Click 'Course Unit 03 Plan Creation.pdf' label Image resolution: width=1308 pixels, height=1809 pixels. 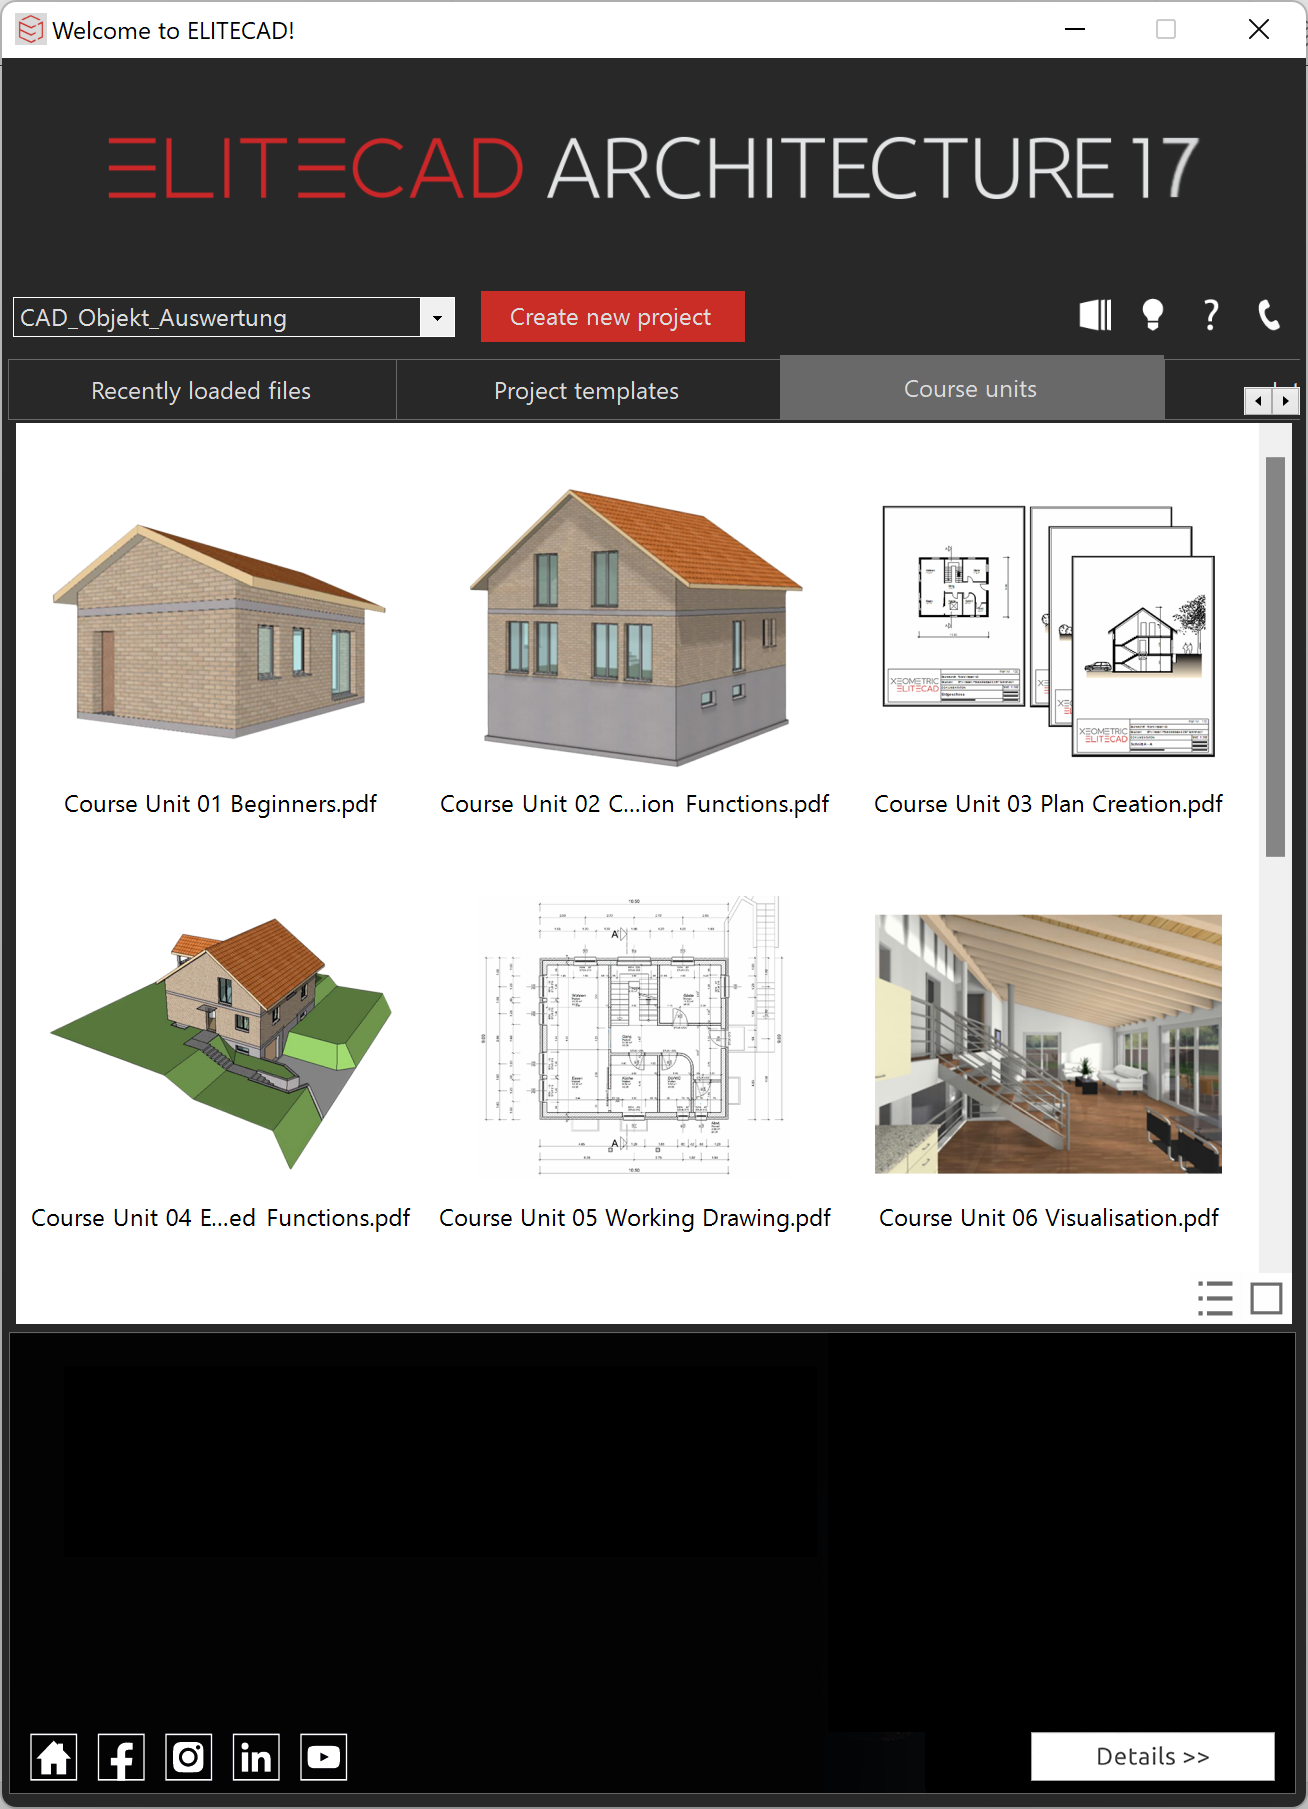tap(1049, 804)
